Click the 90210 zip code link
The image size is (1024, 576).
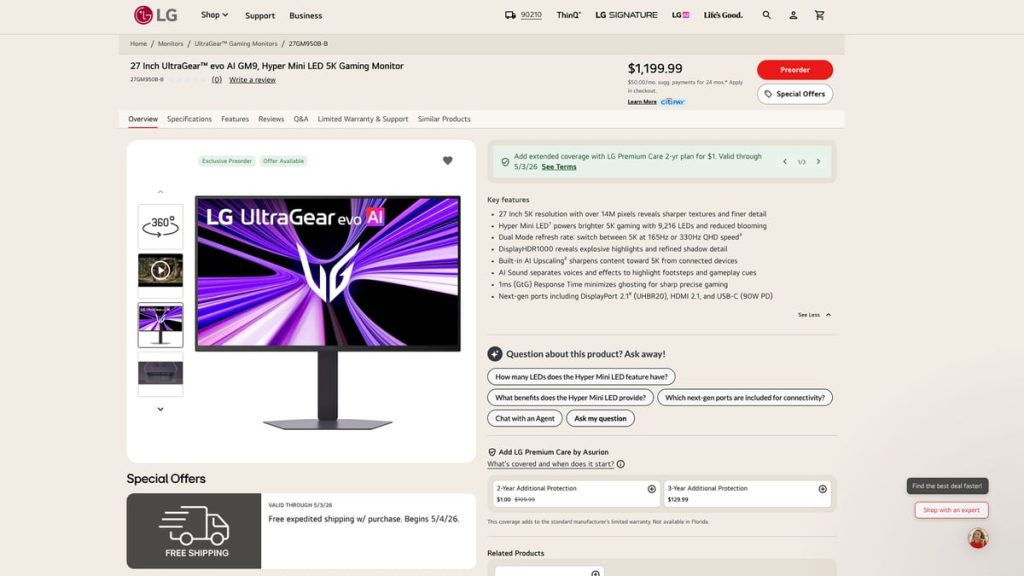(x=531, y=15)
